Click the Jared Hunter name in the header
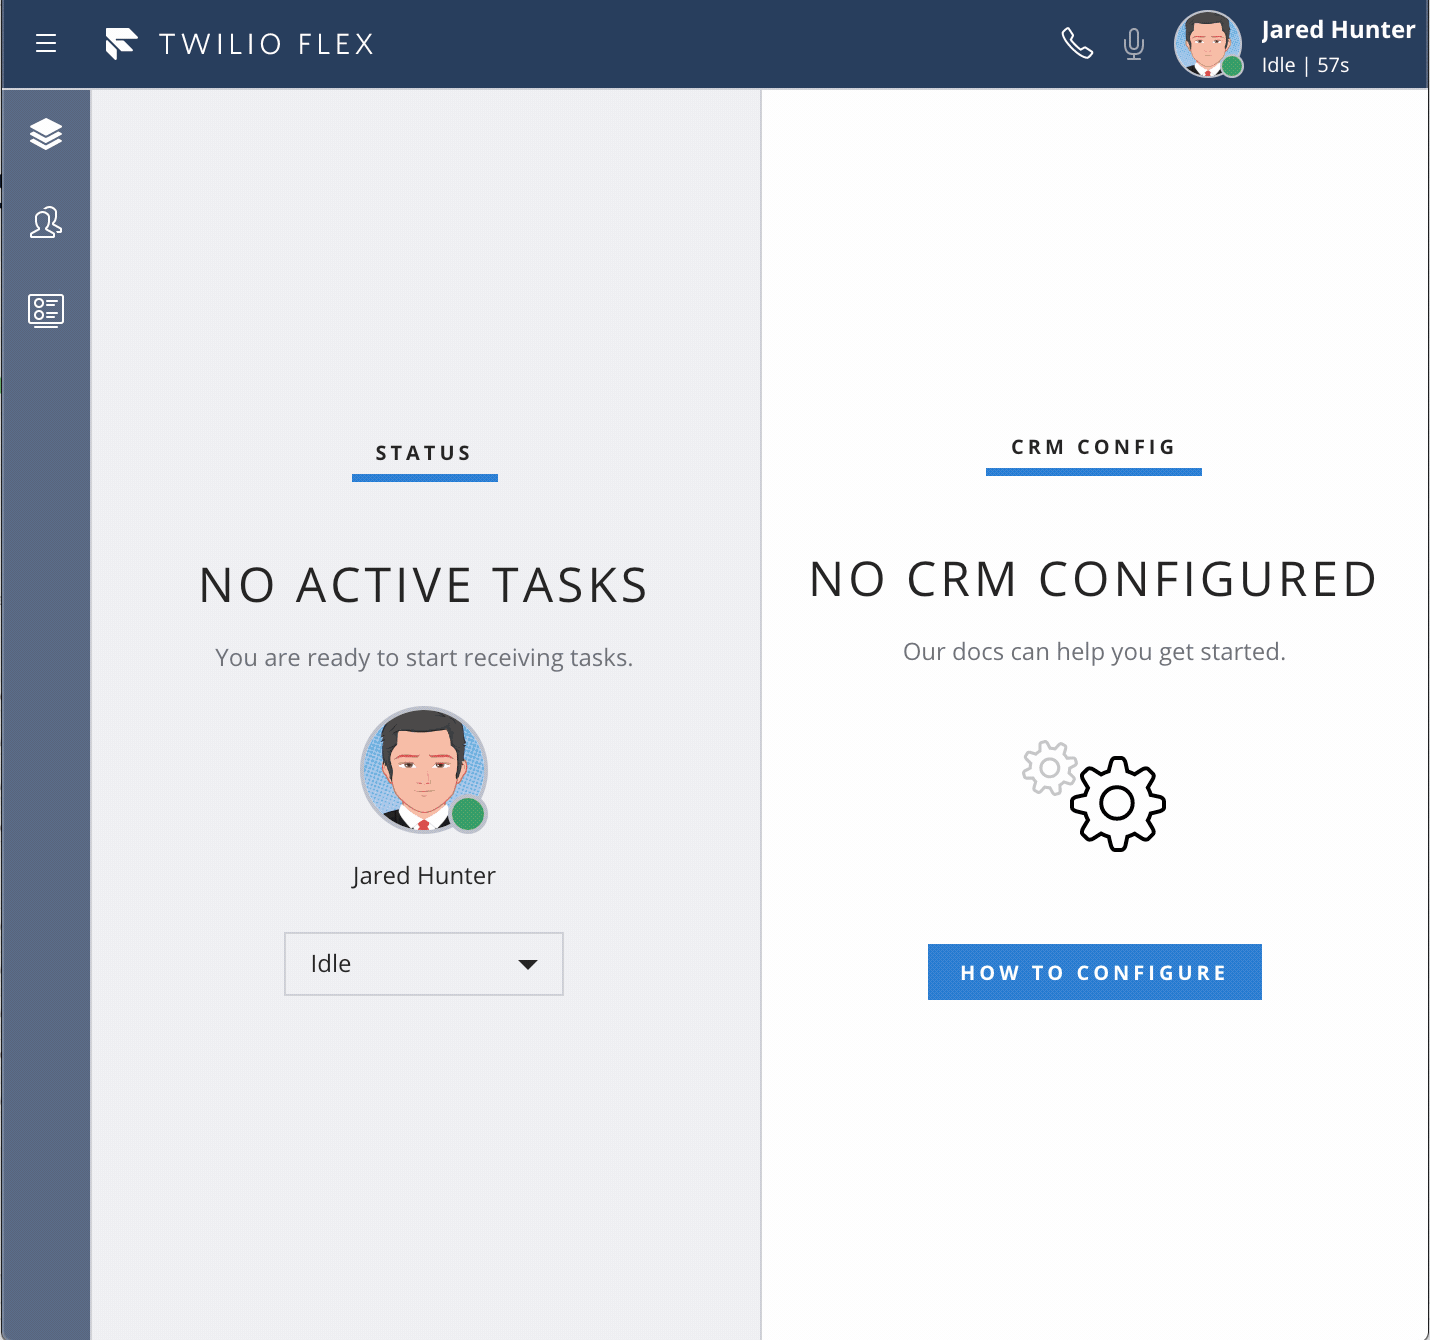 click(x=1338, y=30)
